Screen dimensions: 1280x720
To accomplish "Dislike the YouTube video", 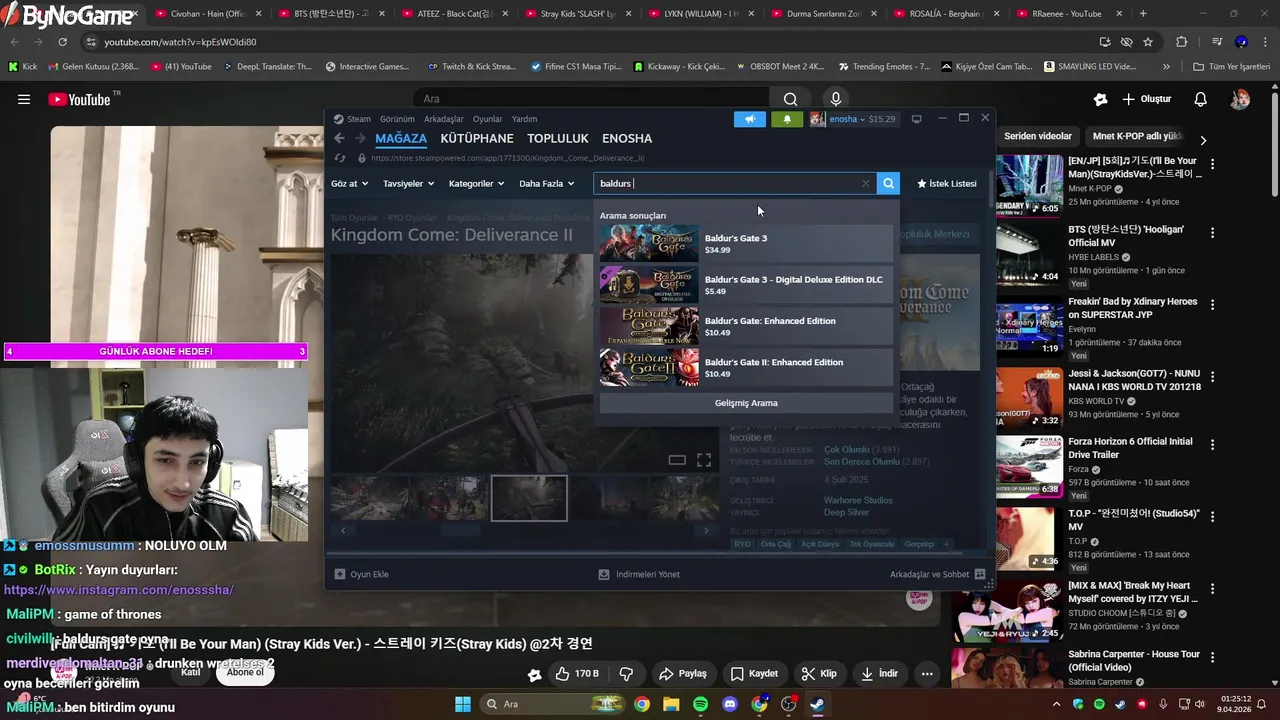I will click(x=627, y=674).
